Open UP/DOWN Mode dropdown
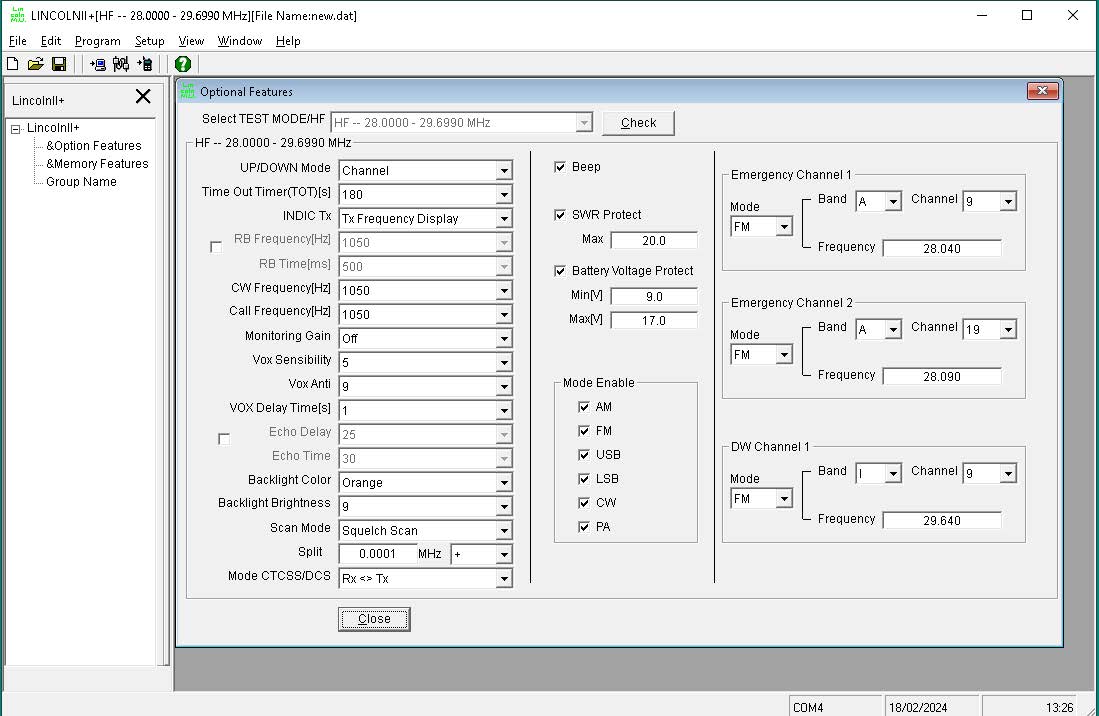Image resolution: width=1099 pixels, height=716 pixels. [504, 170]
